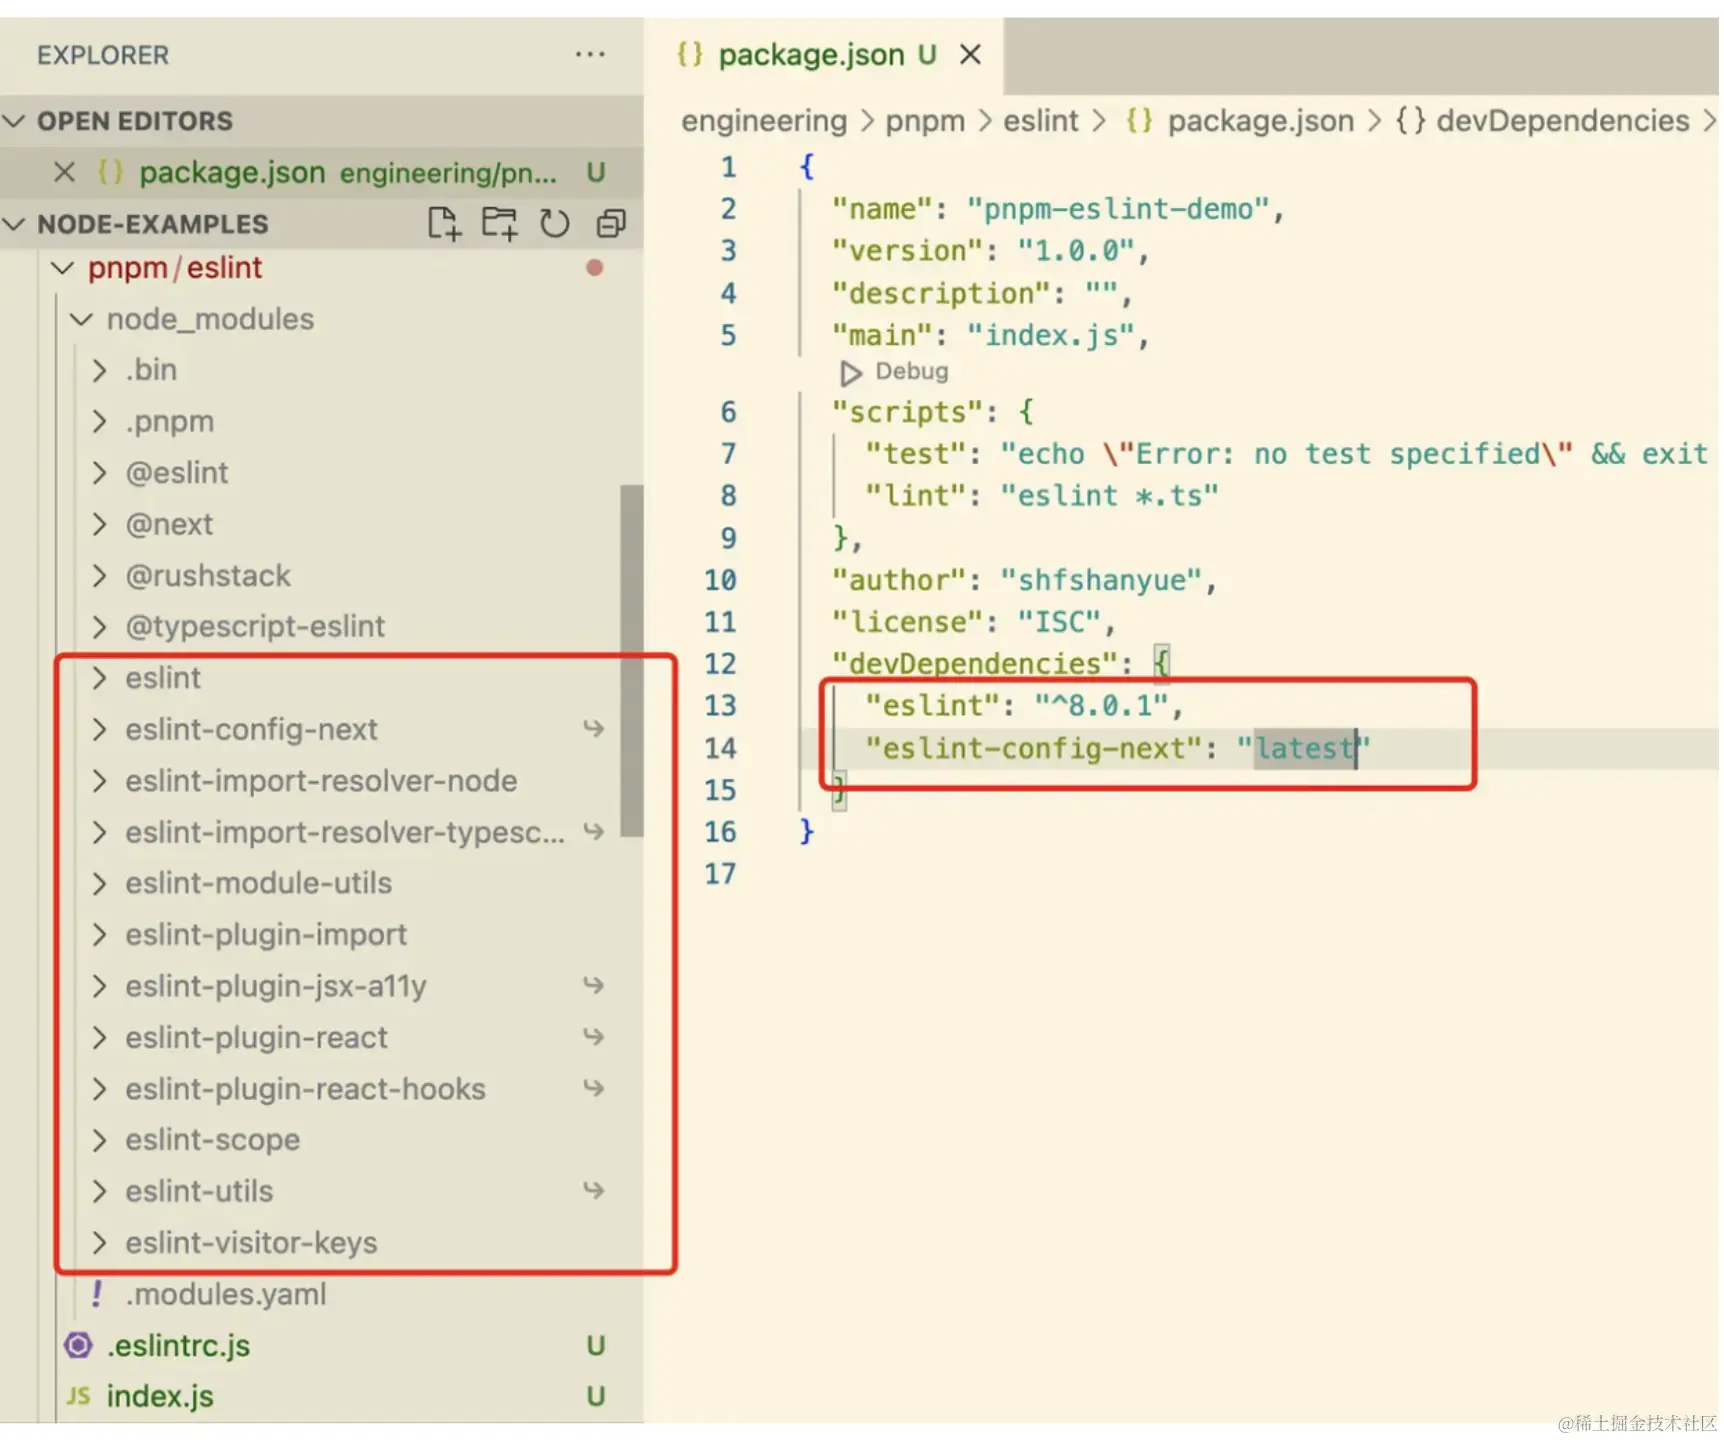Image resolution: width=1724 pixels, height=1440 pixels.
Task: Open index.js in the Explorer
Action: 160,1397
